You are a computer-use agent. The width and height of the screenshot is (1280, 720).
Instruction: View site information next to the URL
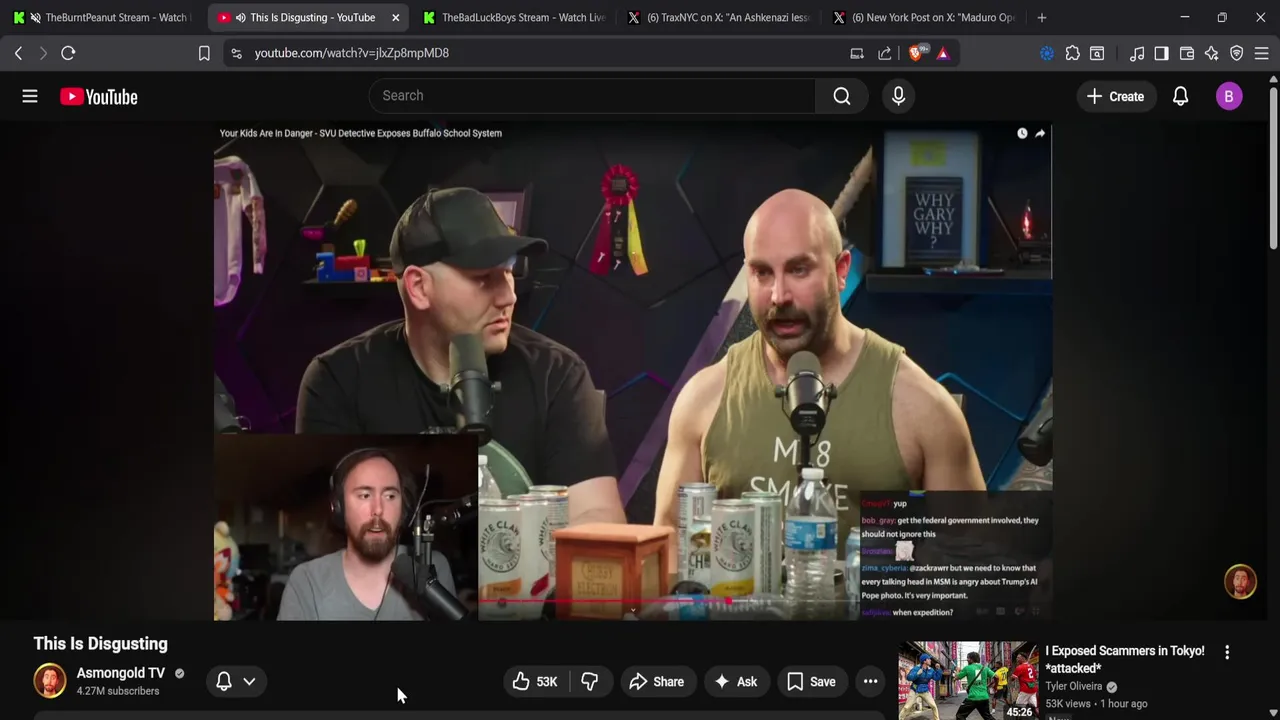point(236,53)
